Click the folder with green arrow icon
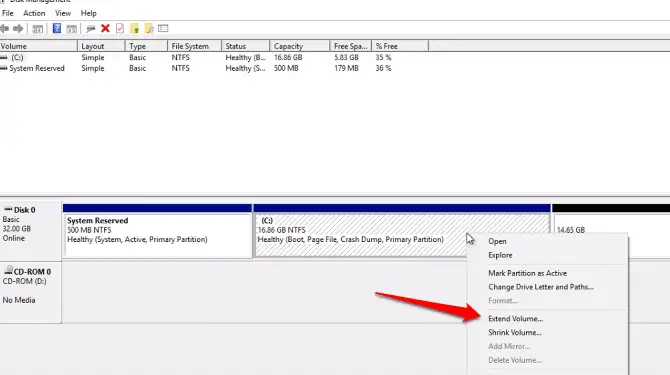670x375 pixels. [x=135, y=29]
